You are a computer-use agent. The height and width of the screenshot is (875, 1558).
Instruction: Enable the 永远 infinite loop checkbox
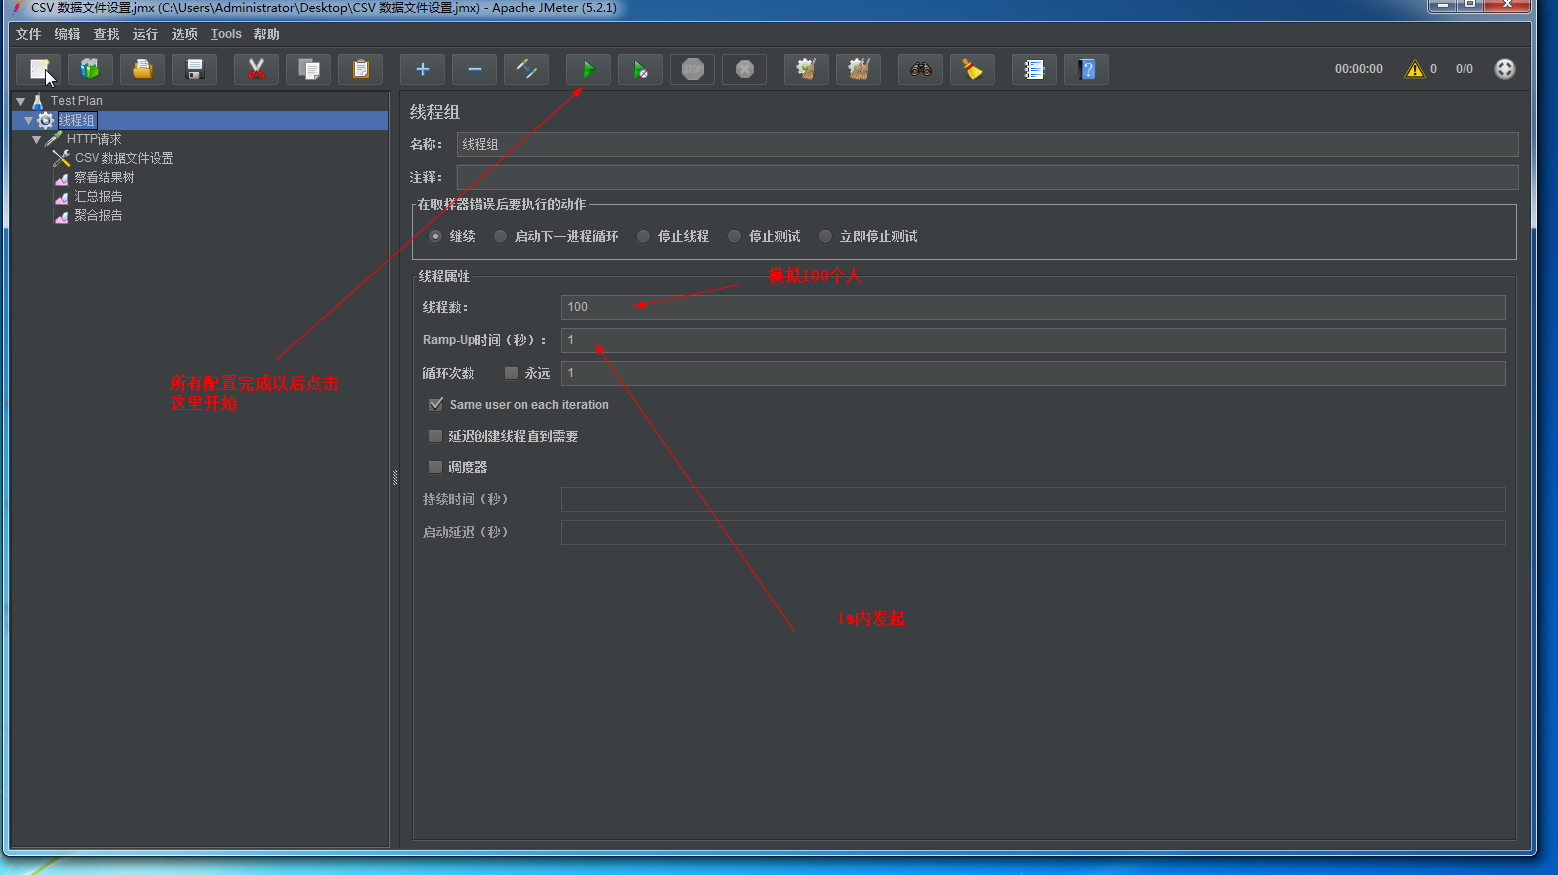511,373
